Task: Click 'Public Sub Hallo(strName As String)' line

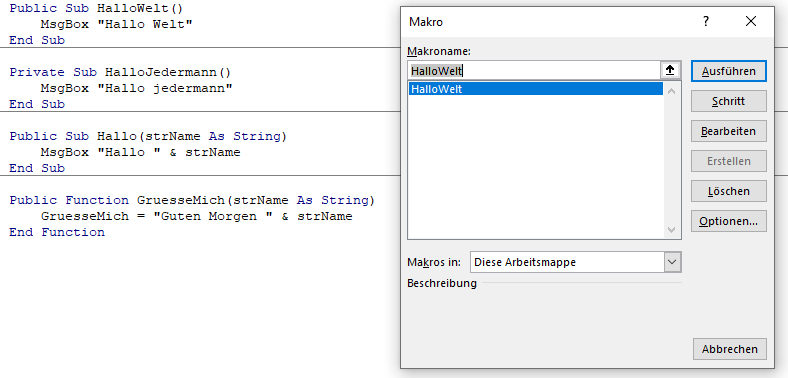Action: pos(148,136)
